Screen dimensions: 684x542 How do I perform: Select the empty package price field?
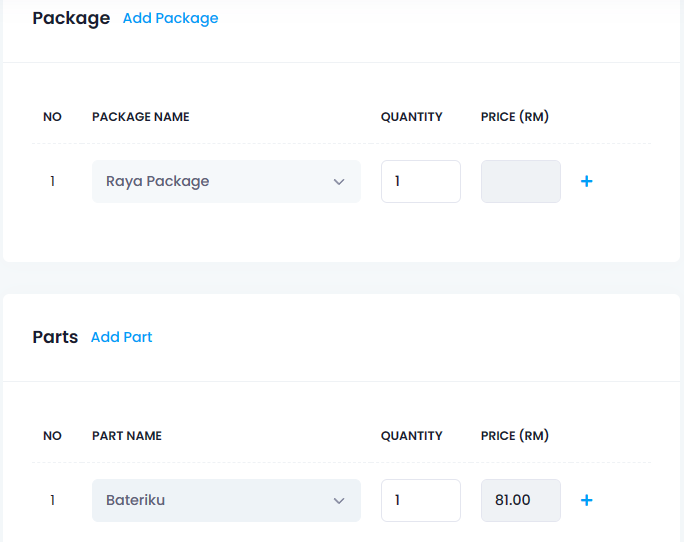[521, 182]
